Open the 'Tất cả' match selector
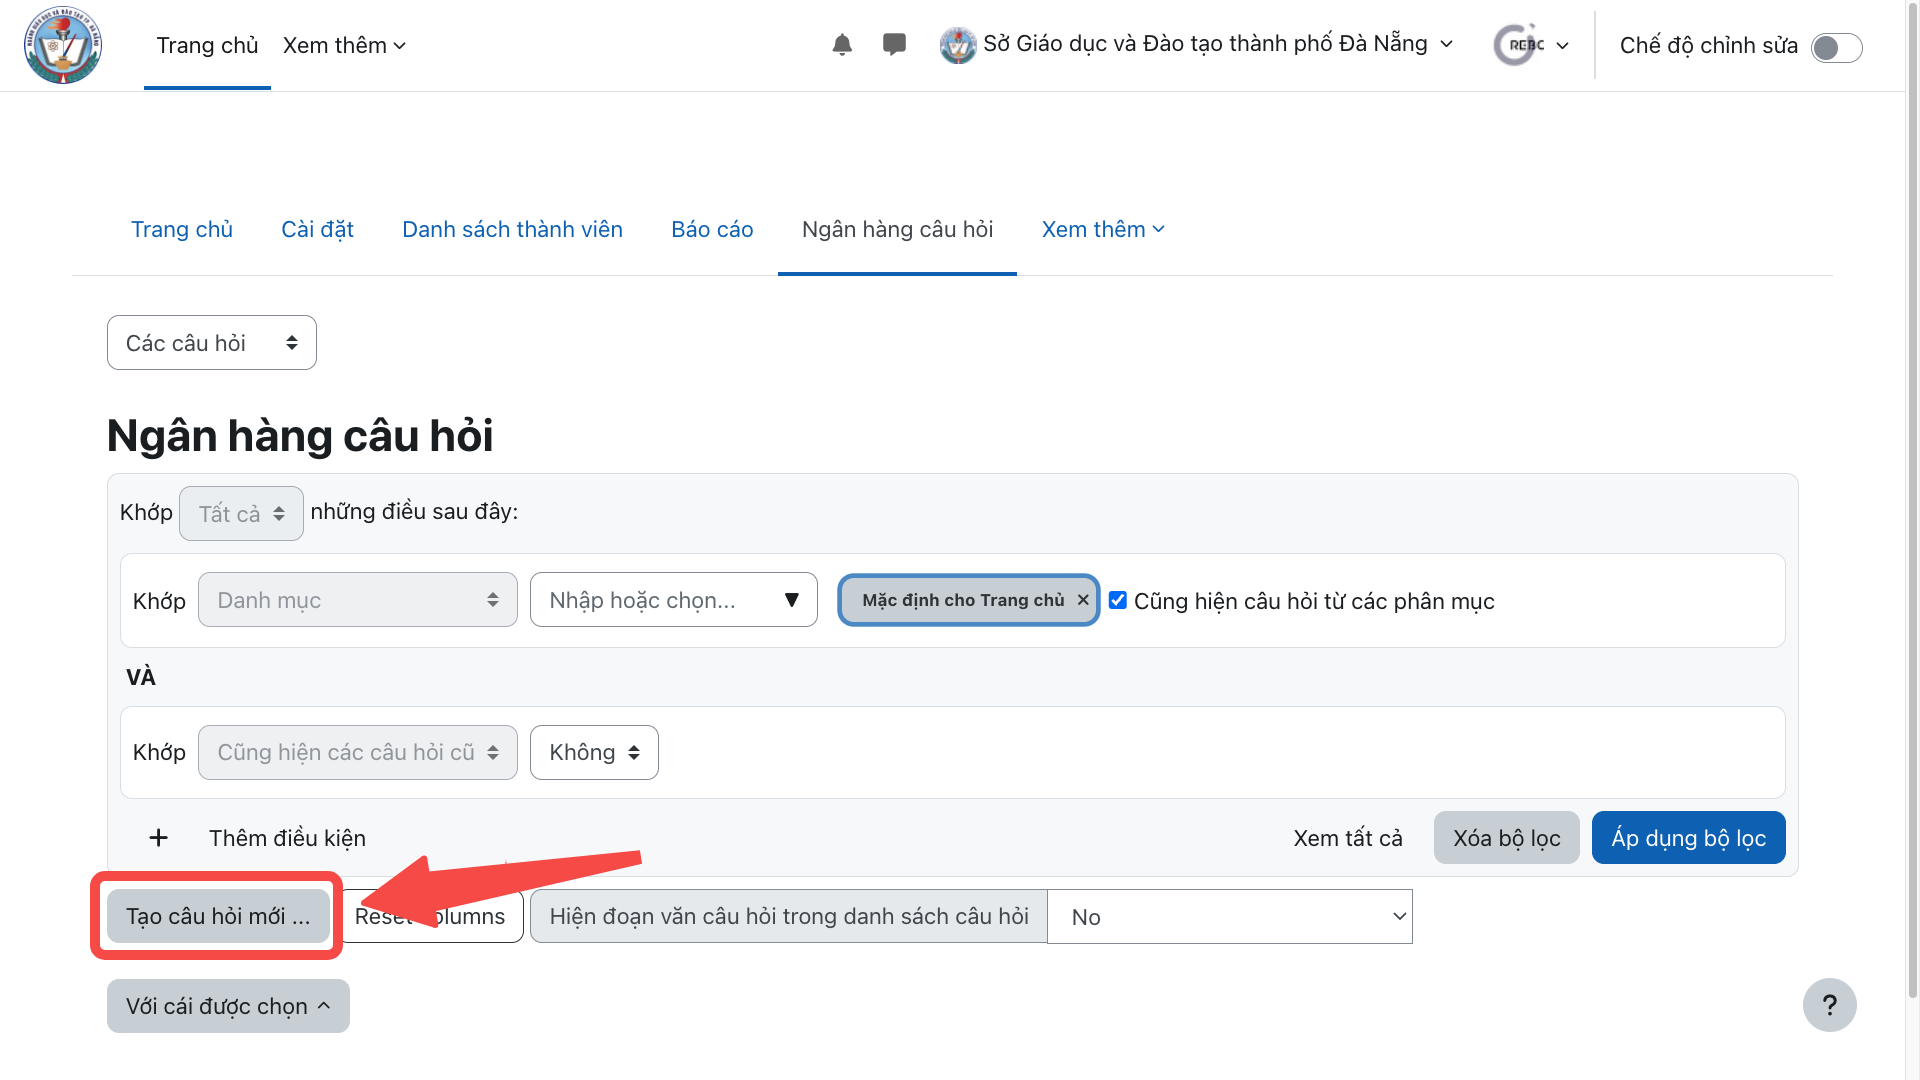This screenshot has width=1920, height=1080. click(x=241, y=514)
